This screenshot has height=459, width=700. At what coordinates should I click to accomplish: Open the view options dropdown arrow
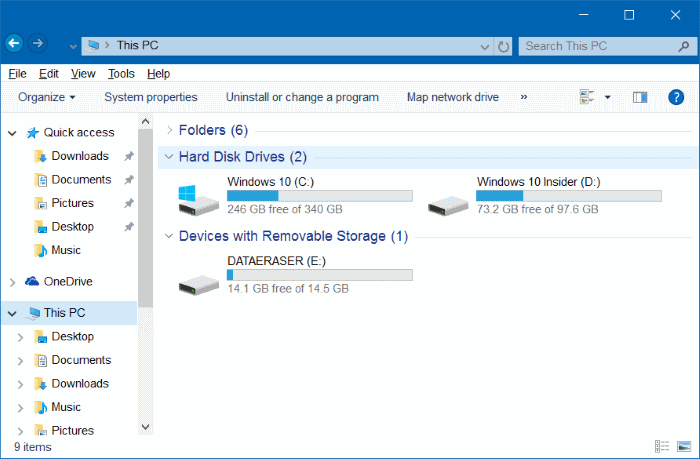coord(608,97)
